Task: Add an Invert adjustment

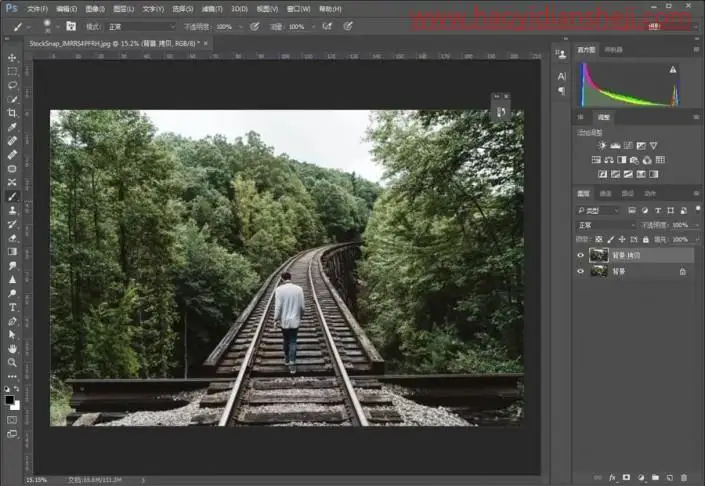Action: (x=602, y=174)
